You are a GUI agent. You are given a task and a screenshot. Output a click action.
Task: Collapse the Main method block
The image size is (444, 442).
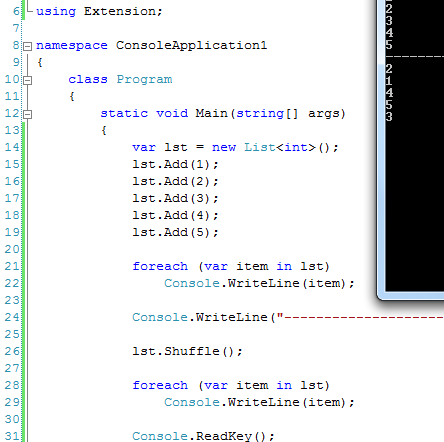pos(28,114)
